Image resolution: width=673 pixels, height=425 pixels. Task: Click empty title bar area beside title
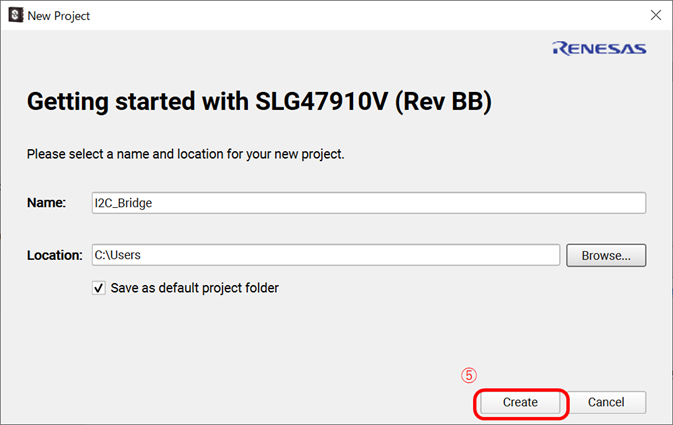(x=350, y=15)
